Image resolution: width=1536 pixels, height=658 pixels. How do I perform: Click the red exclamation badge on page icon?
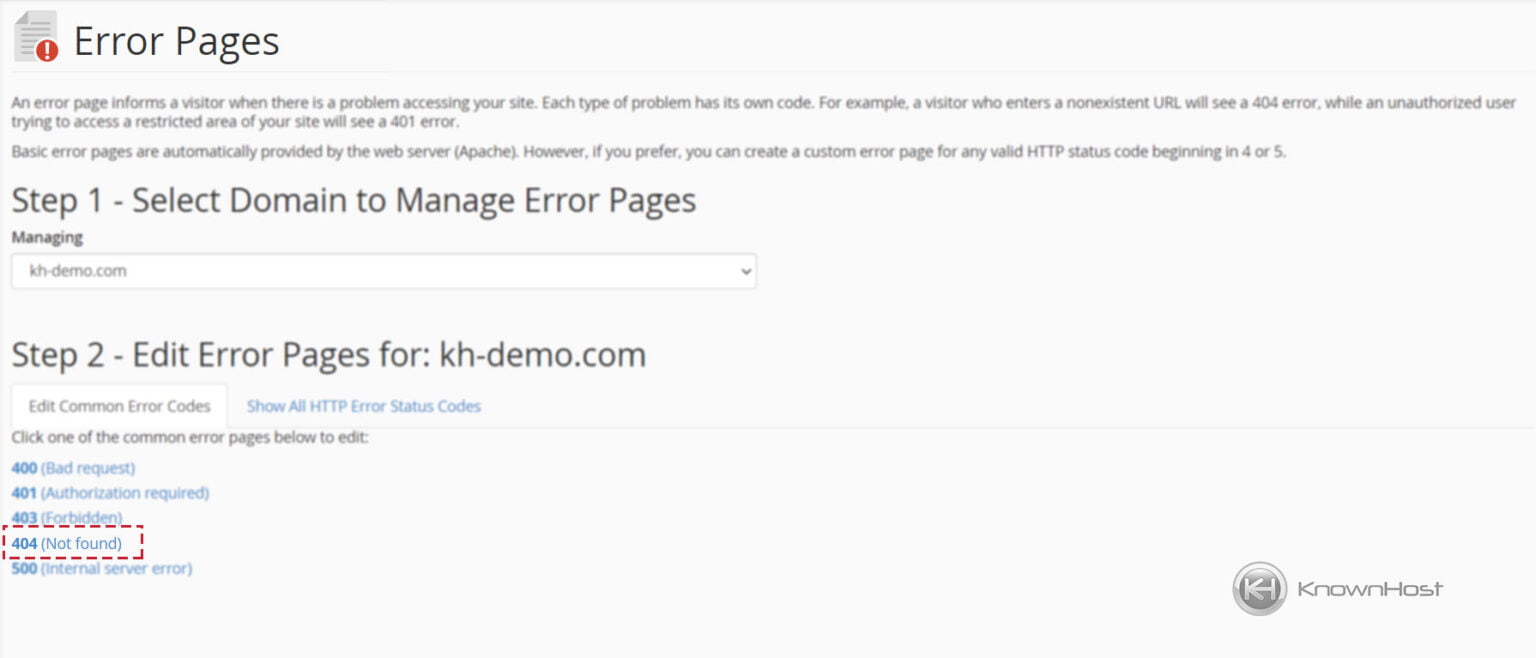tap(47, 51)
